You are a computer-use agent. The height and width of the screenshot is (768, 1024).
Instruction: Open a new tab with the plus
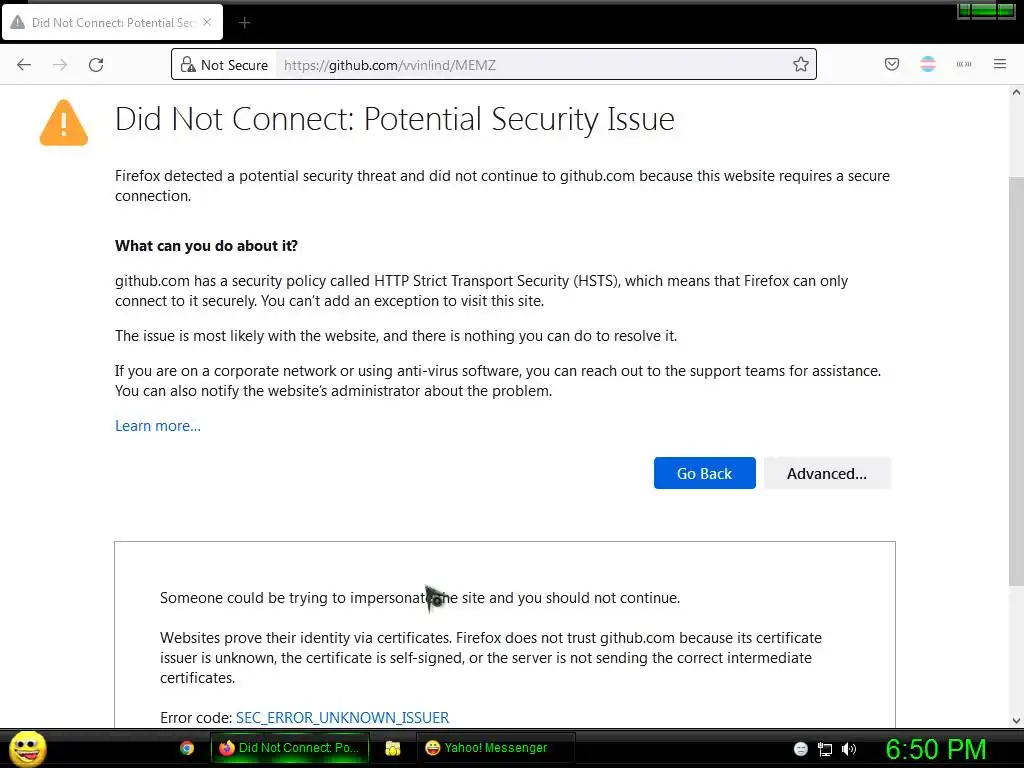pos(244,23)
